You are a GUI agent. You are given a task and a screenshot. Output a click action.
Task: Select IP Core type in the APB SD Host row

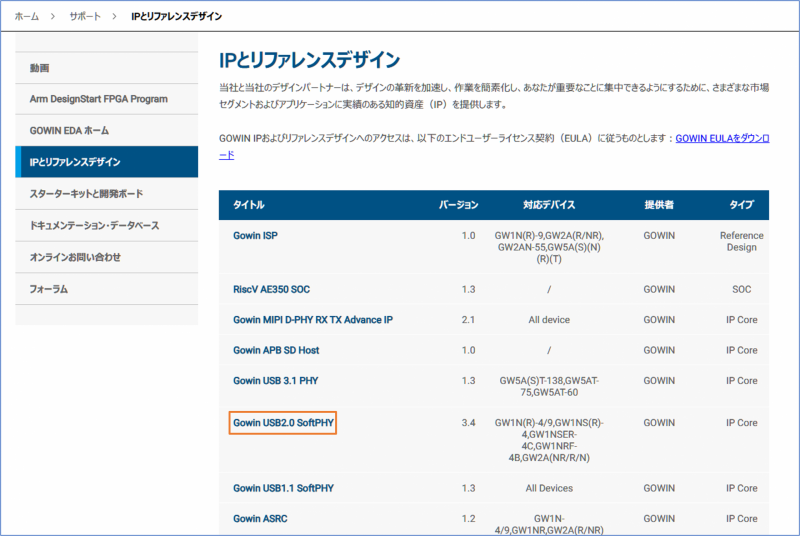coord(741,350)
